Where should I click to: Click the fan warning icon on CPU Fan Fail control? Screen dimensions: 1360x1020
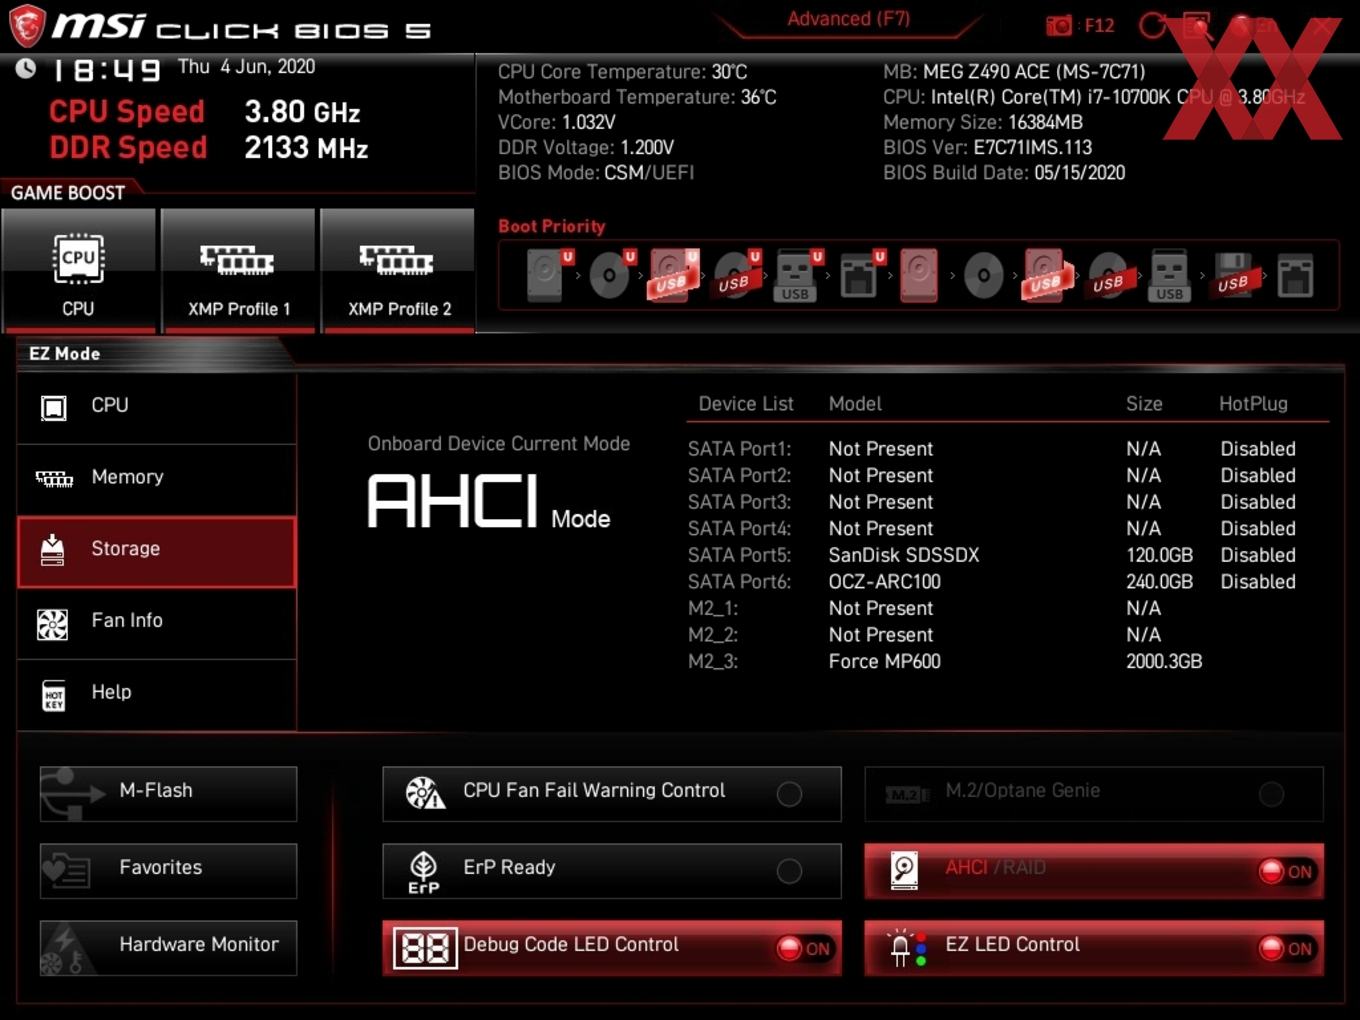click(425, 794)
